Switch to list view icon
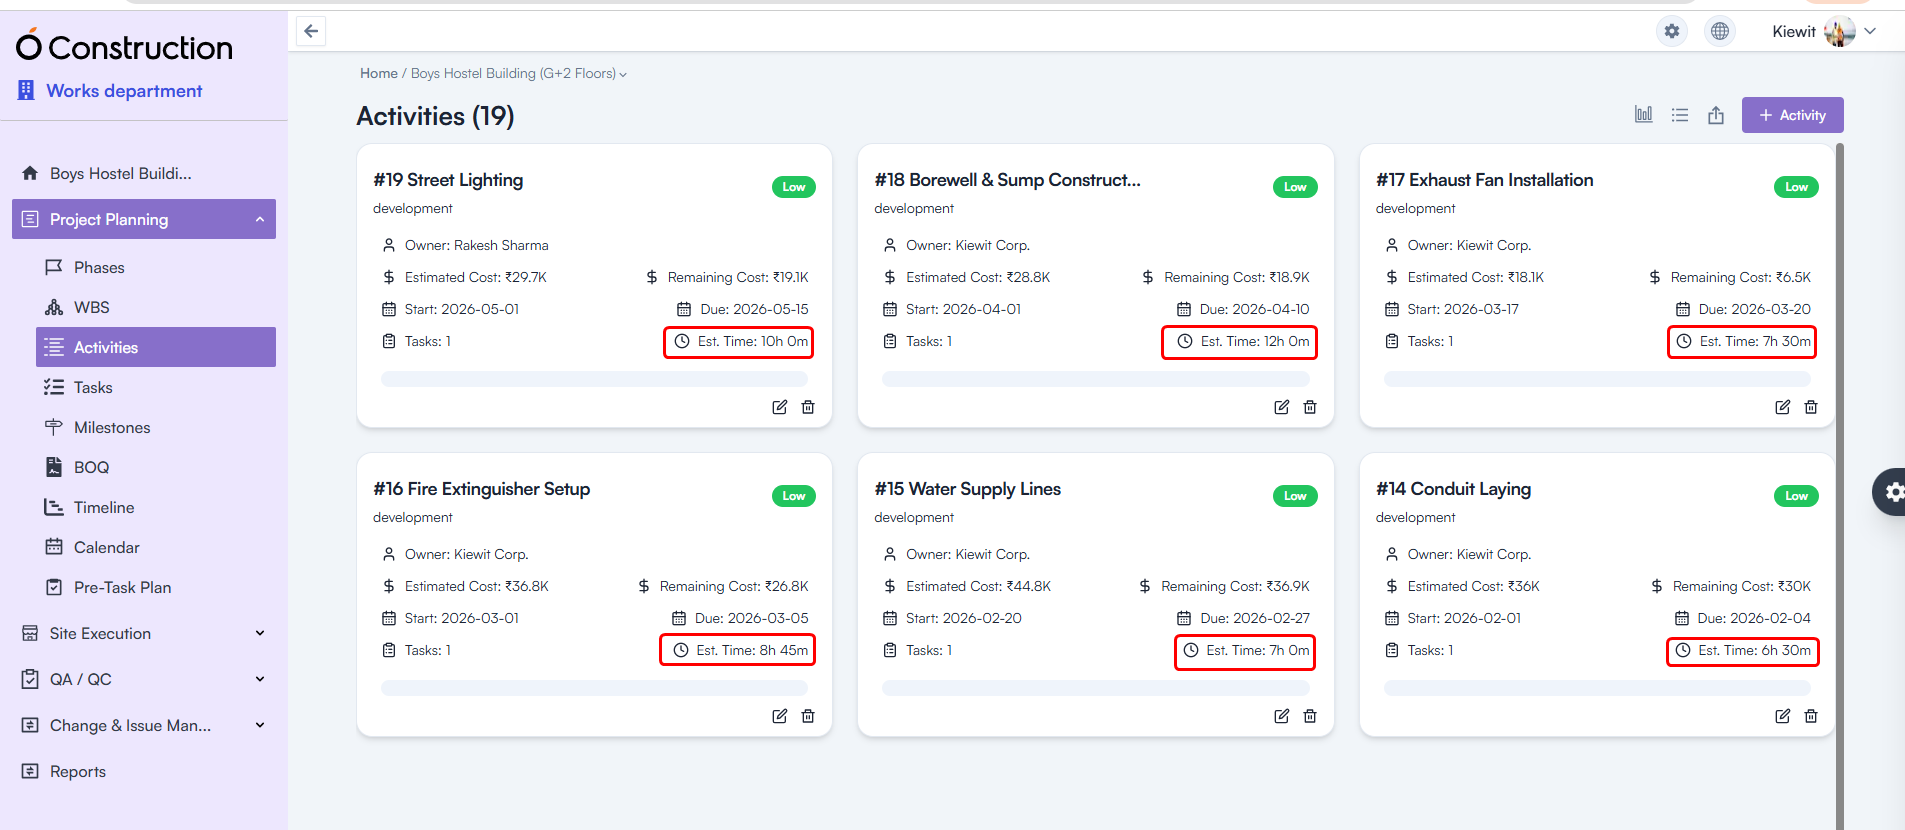The image size is (1905, 830). (x=1680, y=115)
